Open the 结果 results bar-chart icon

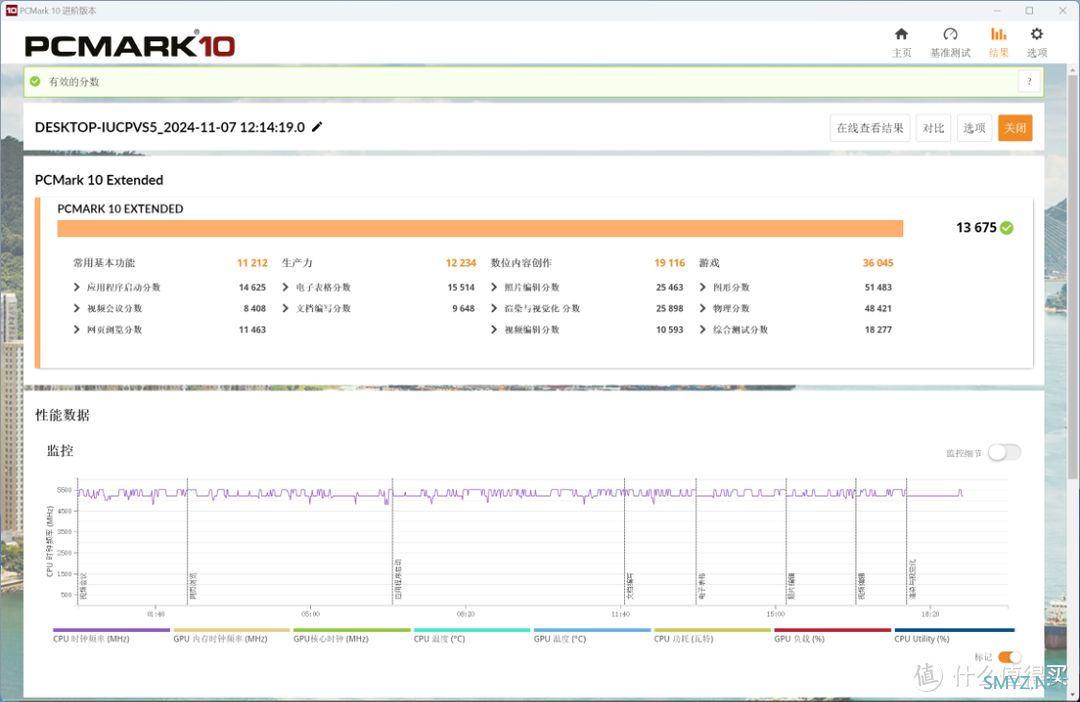click(998, 34)
